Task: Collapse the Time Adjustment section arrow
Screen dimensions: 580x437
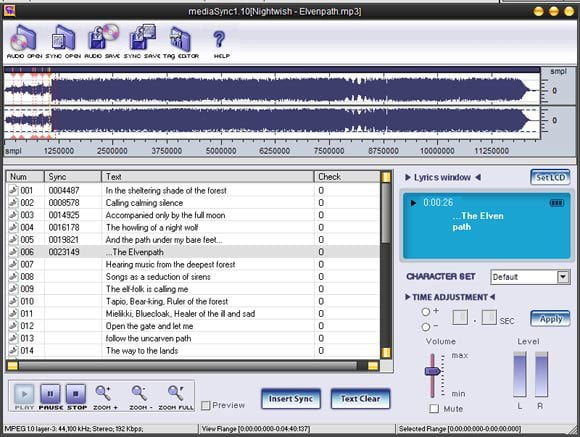Action: pos(408,297)
